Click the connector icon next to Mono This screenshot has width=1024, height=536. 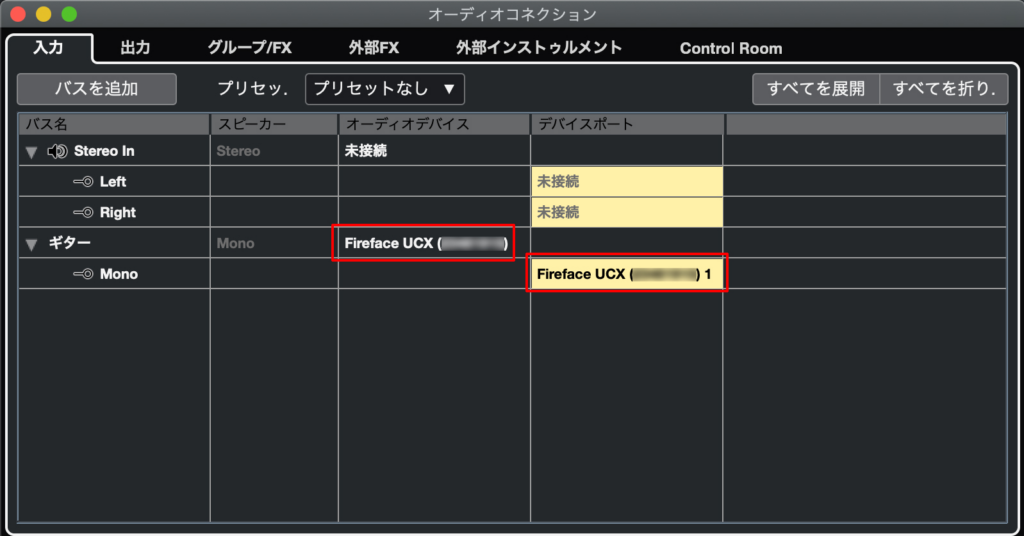point(83,274)
